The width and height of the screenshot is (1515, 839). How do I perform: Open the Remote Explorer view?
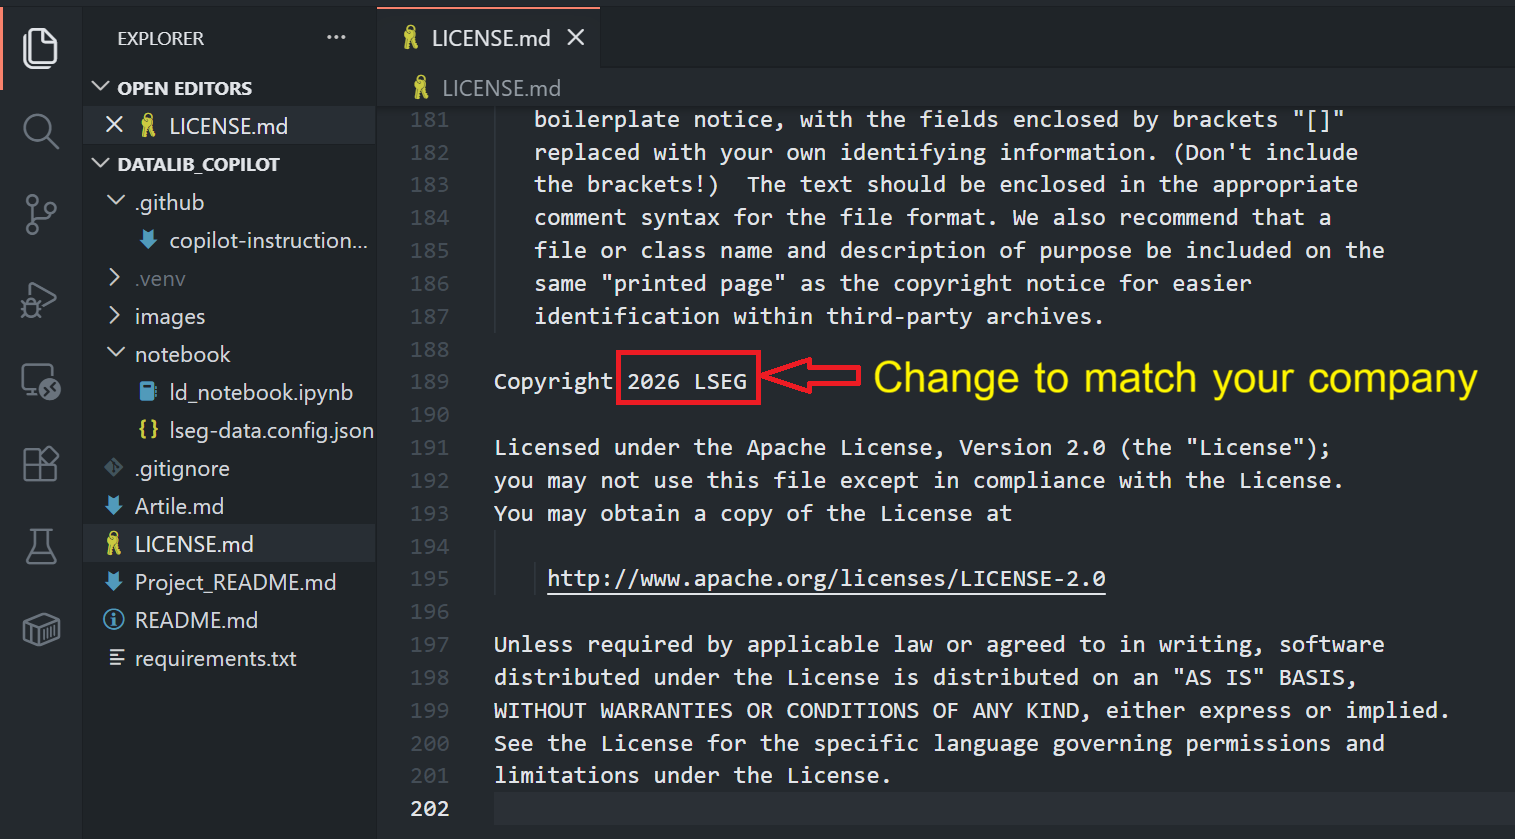click(x=40, y=382)
